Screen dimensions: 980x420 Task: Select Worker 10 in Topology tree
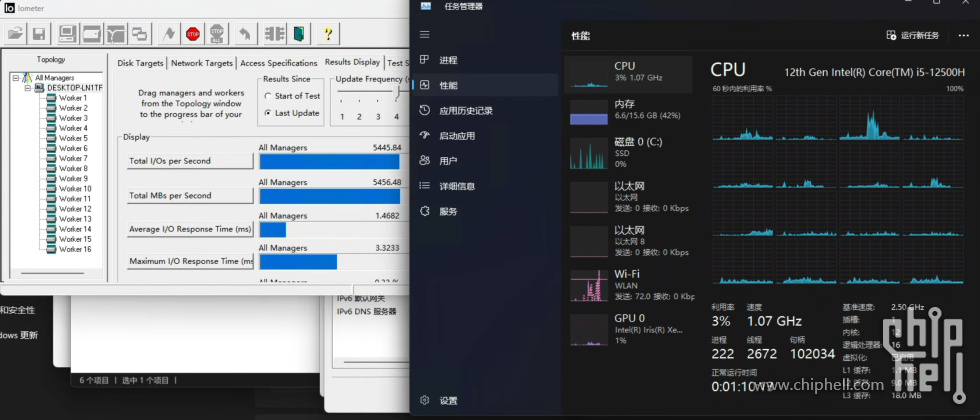[75, 189]
